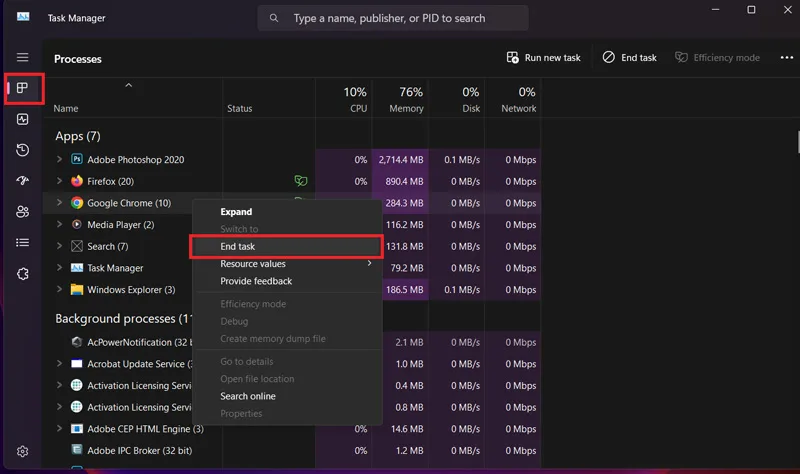800x474 pixels.
Task: Click the Acrobat Update Service icon
Action: point(77,364)
